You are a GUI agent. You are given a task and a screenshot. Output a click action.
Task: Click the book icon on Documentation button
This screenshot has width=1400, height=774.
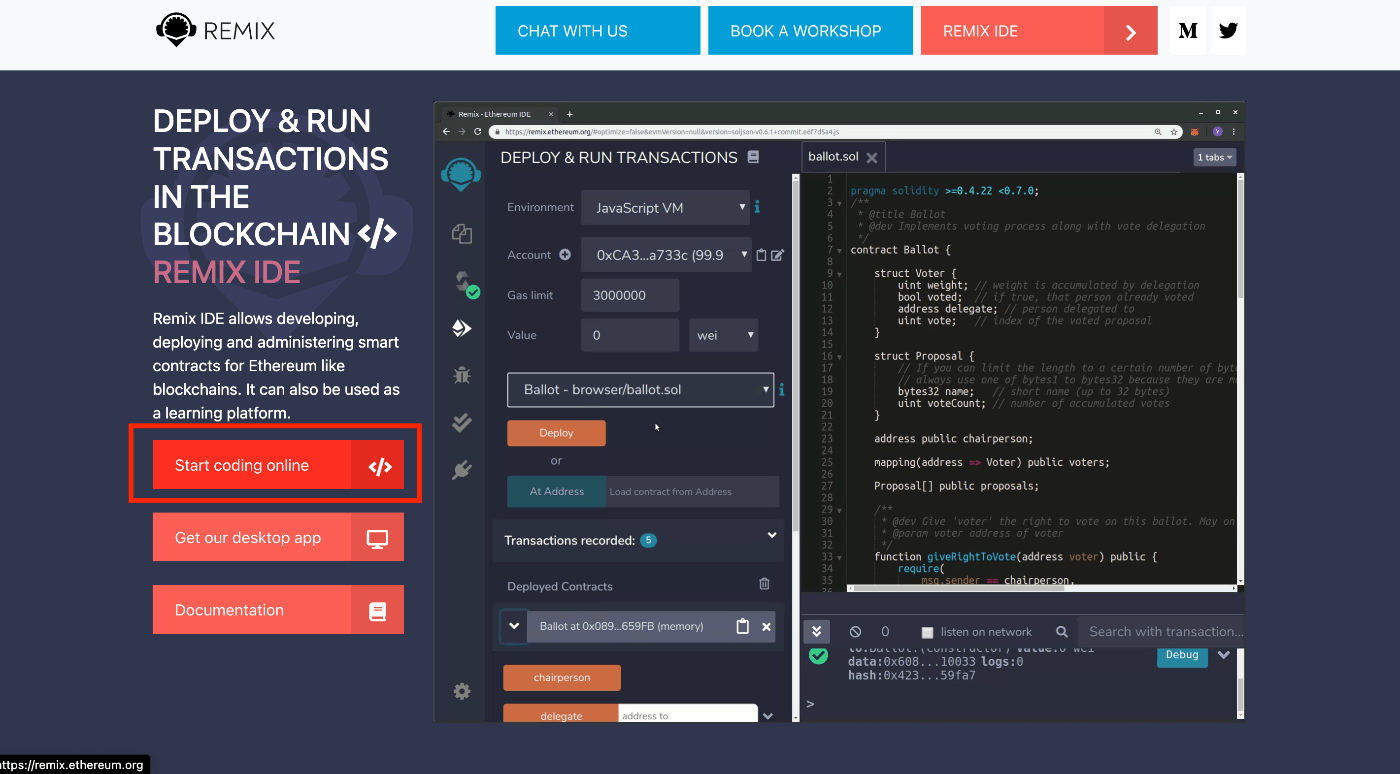point(377,610)
